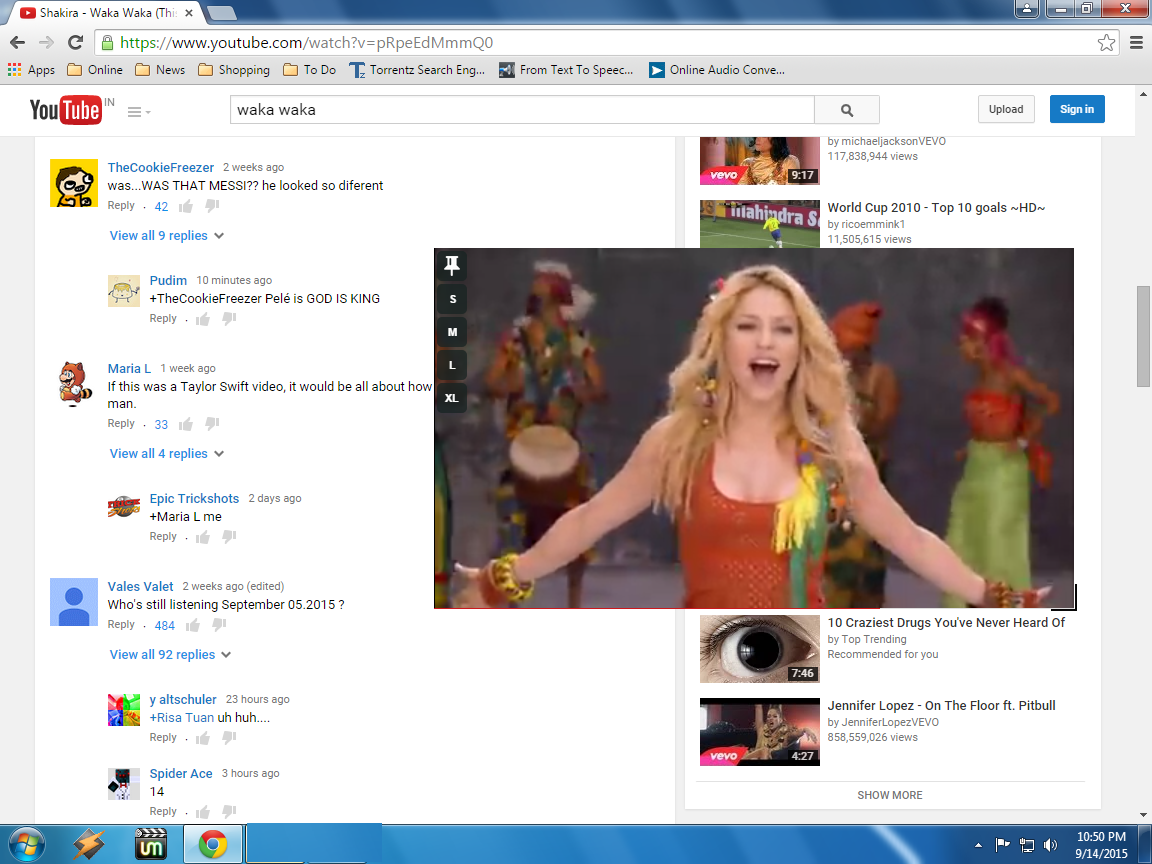Dislike Maria L's comment
Viewport: 1152px width, 864px height.
pos(212,424)
